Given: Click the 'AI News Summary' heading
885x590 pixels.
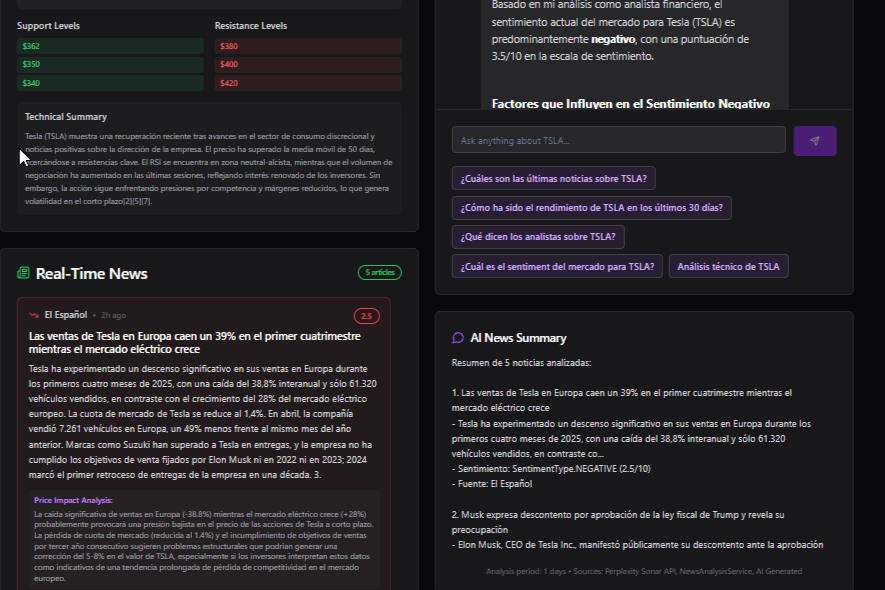Looking at the screenshot, I should pyautogui.click(x=518, y=338).
